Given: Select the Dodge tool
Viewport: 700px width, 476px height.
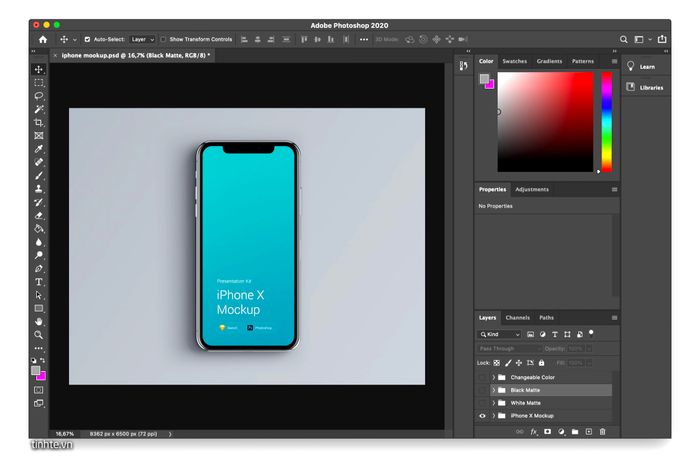Looking at the screenshot, I should click(x=39, y=255).
